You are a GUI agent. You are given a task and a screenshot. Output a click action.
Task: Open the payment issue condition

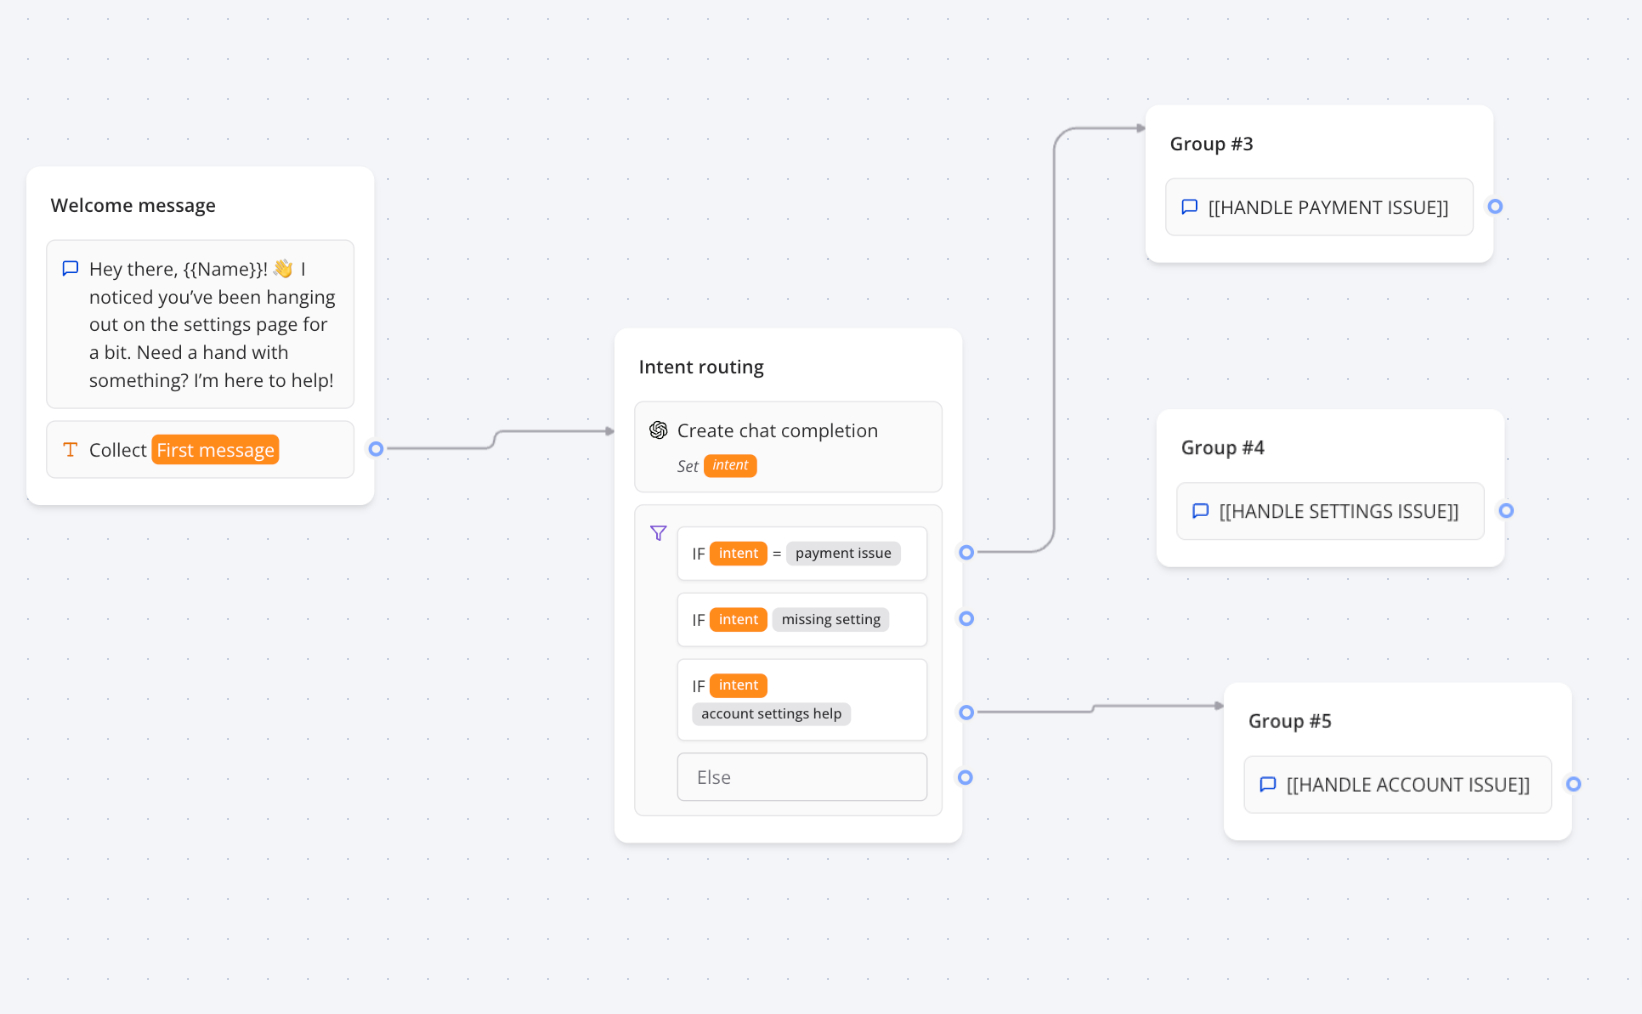coord(801,553)
